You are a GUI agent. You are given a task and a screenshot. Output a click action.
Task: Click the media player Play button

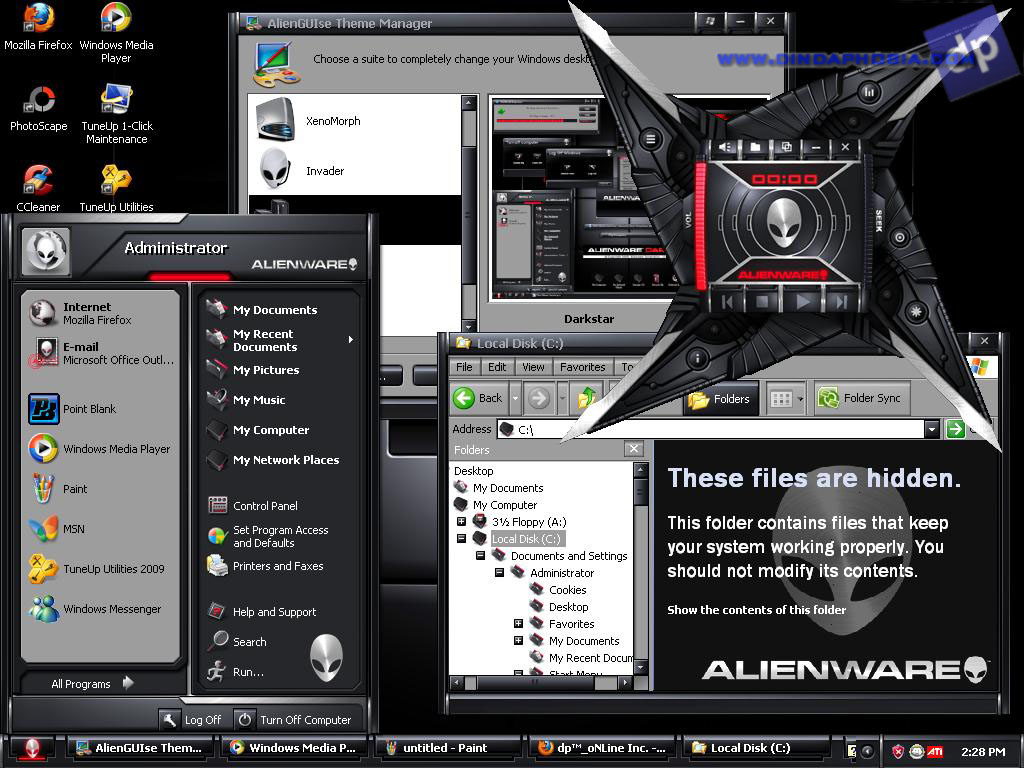[804, 301]
